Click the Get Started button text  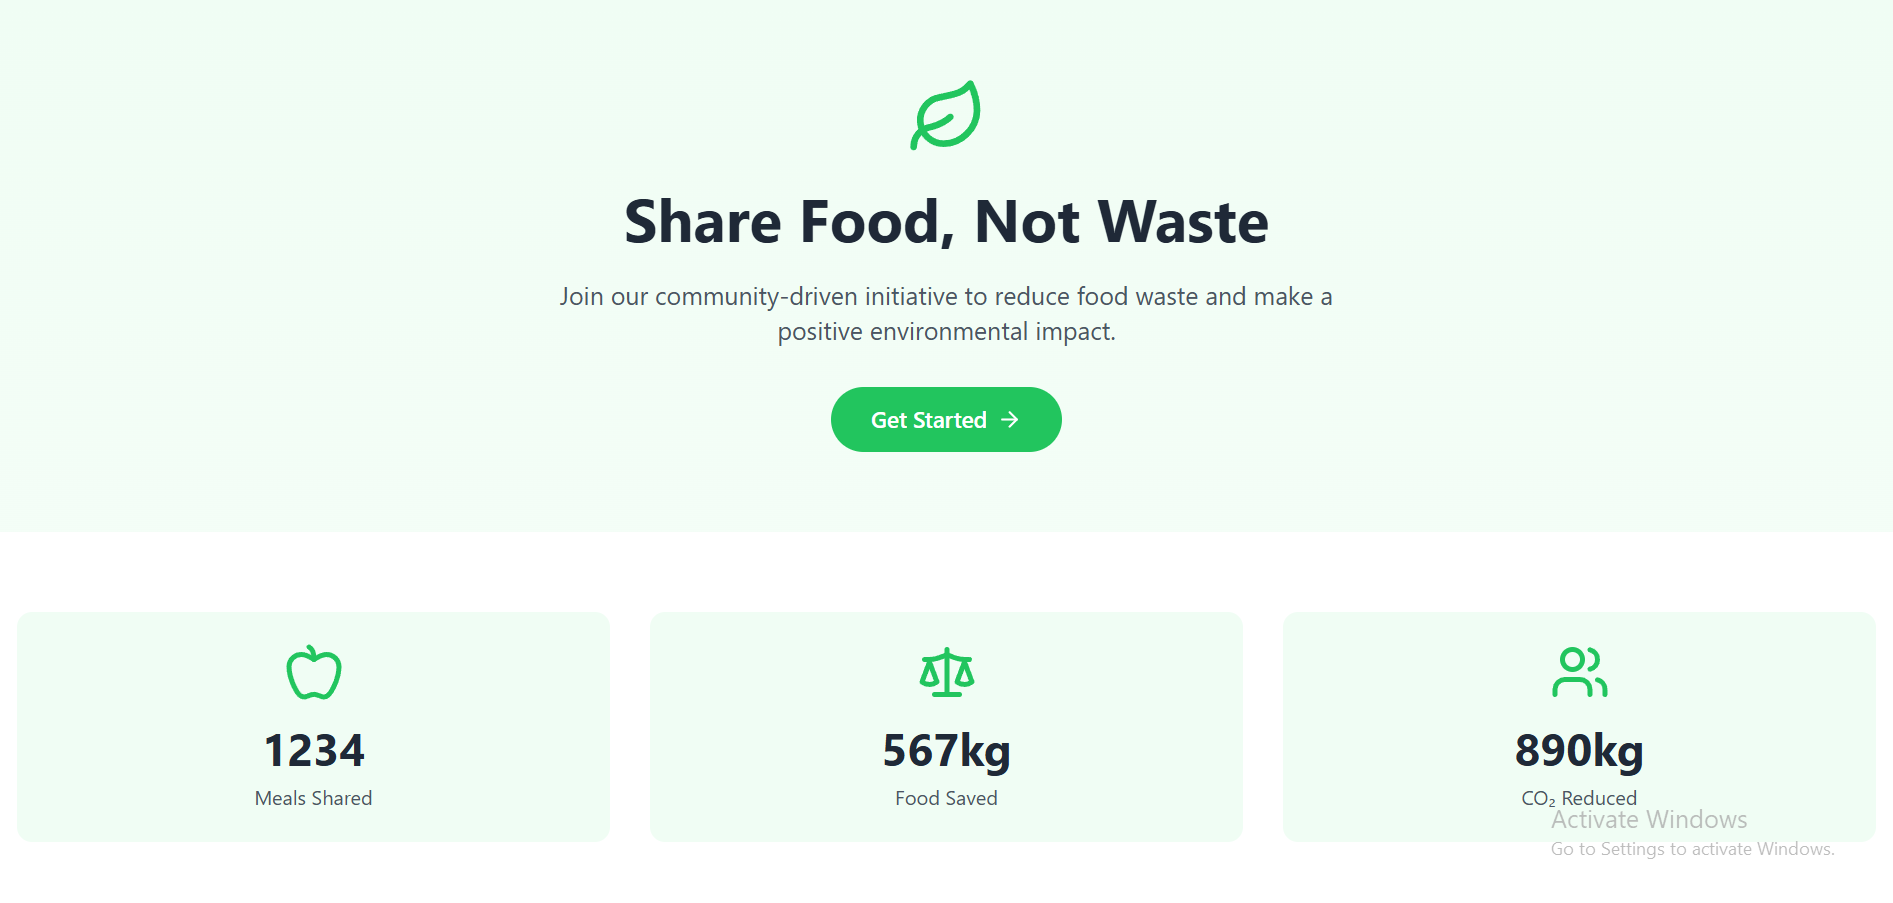[x=929, y=420]
